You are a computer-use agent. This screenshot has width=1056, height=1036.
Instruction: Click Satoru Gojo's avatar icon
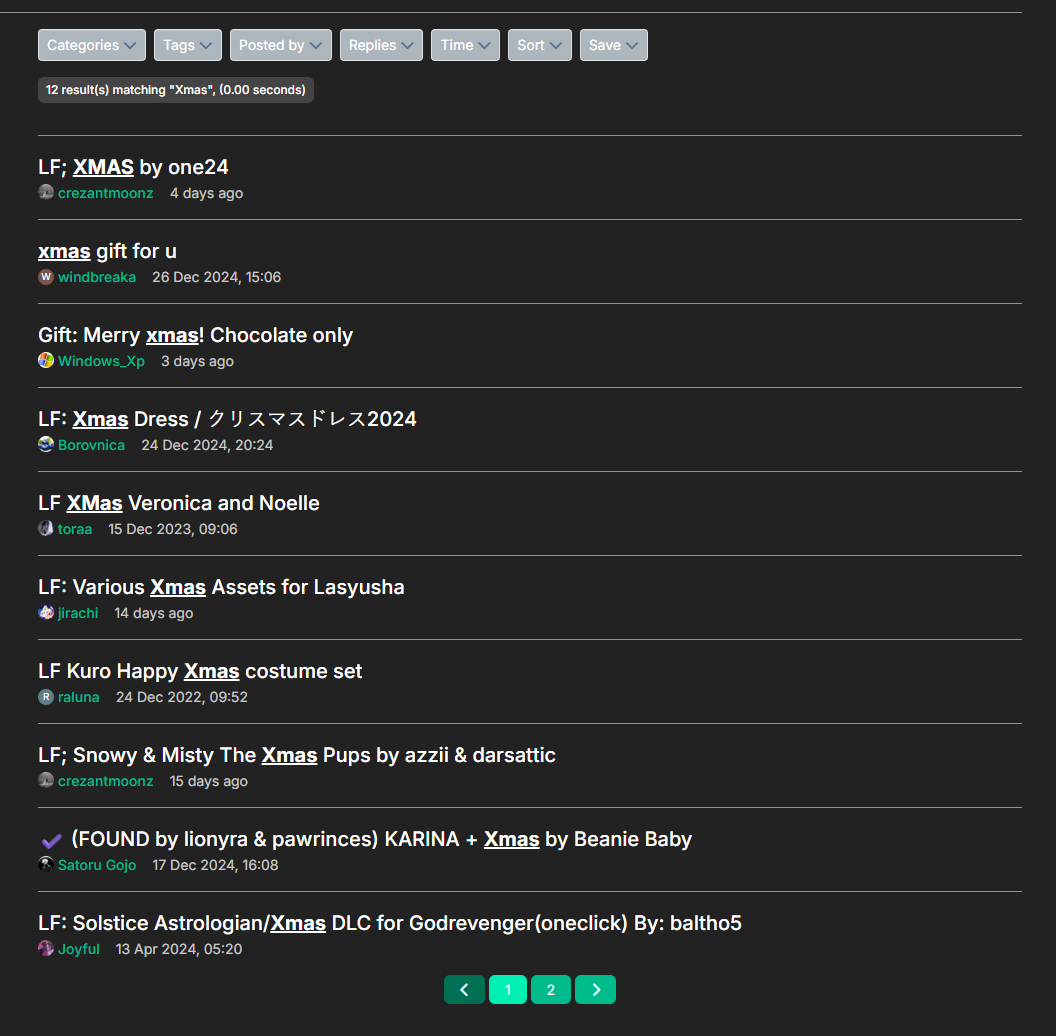[x=46, y=864]
